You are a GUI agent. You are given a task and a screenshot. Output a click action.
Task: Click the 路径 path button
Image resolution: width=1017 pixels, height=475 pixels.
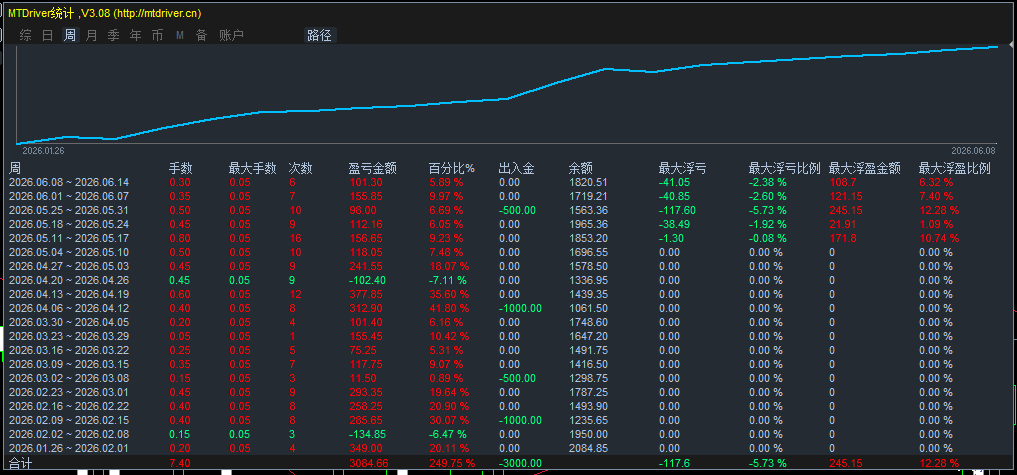click(320, 36)
